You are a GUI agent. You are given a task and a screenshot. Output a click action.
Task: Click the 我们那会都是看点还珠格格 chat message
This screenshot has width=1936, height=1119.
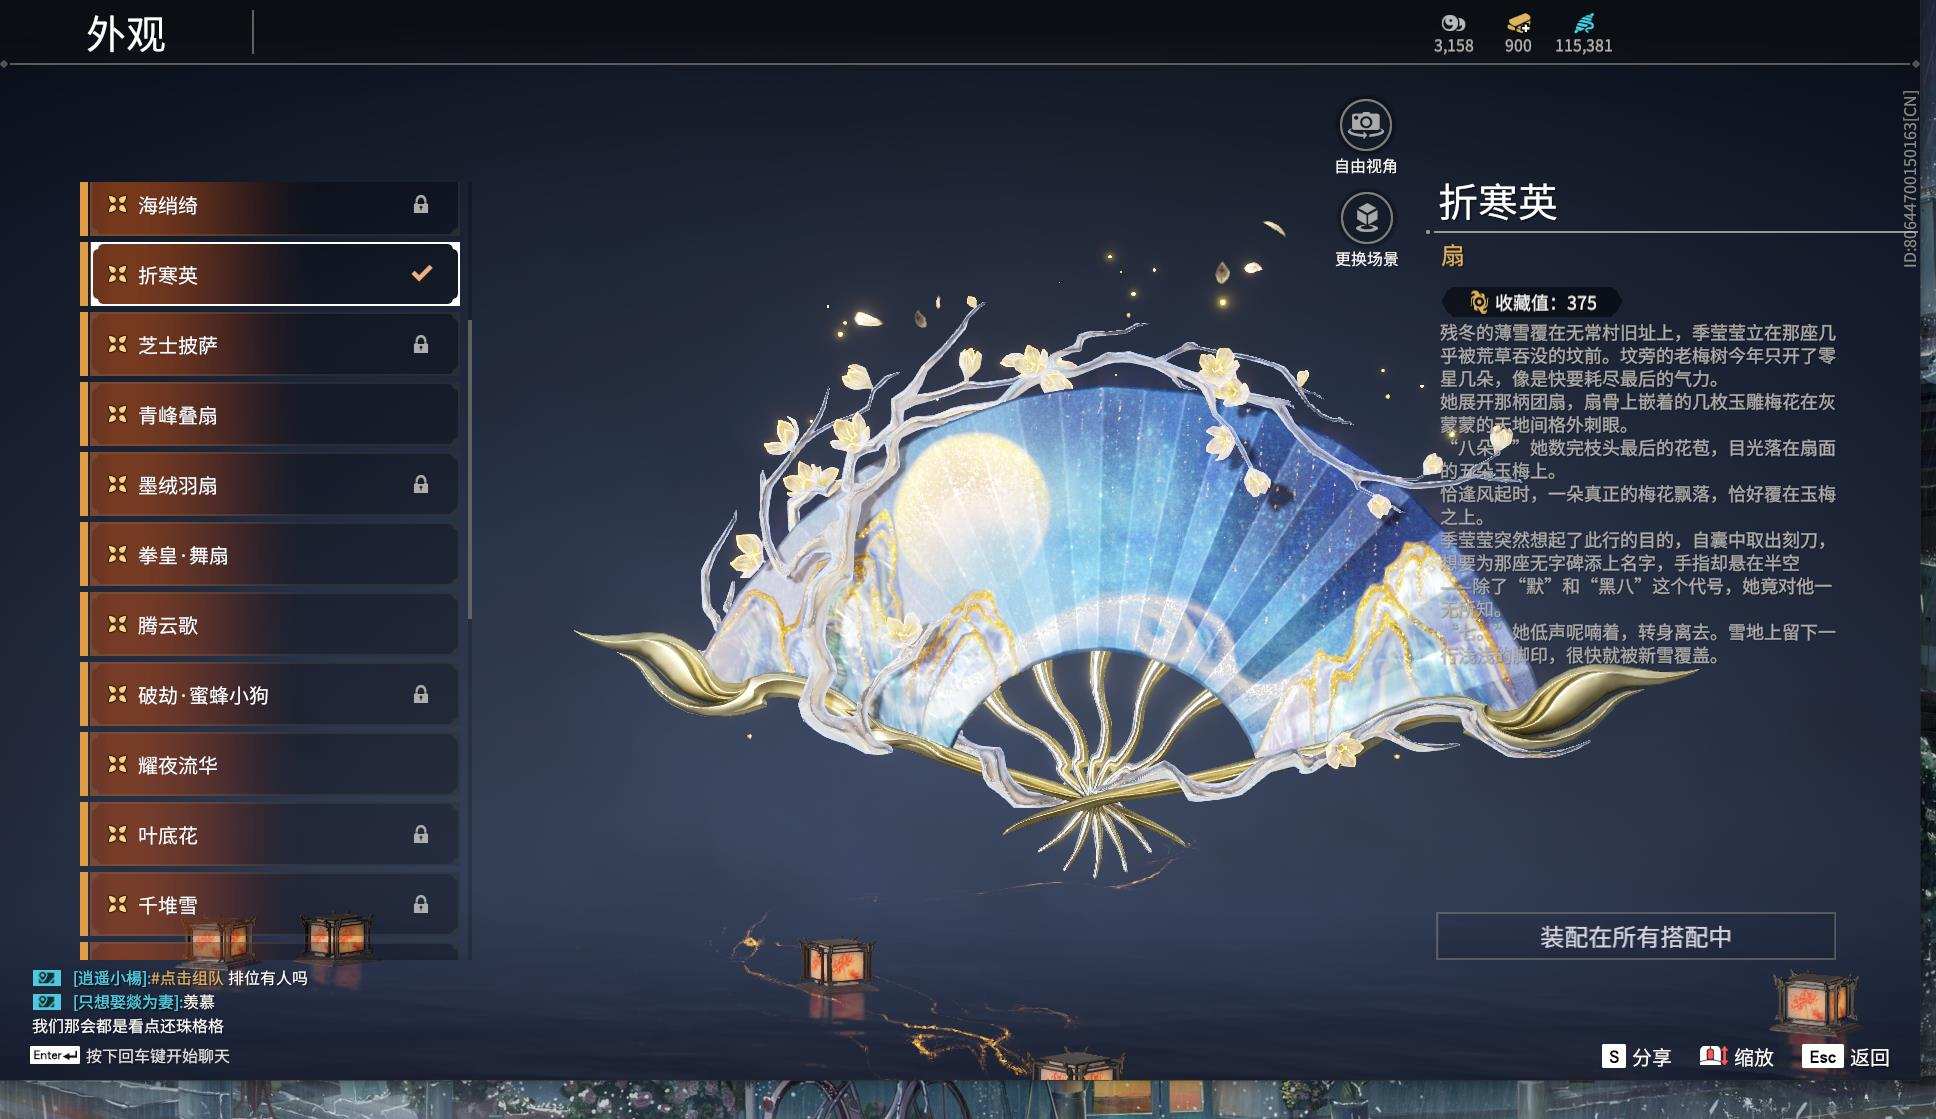[x=128, y=1026]
